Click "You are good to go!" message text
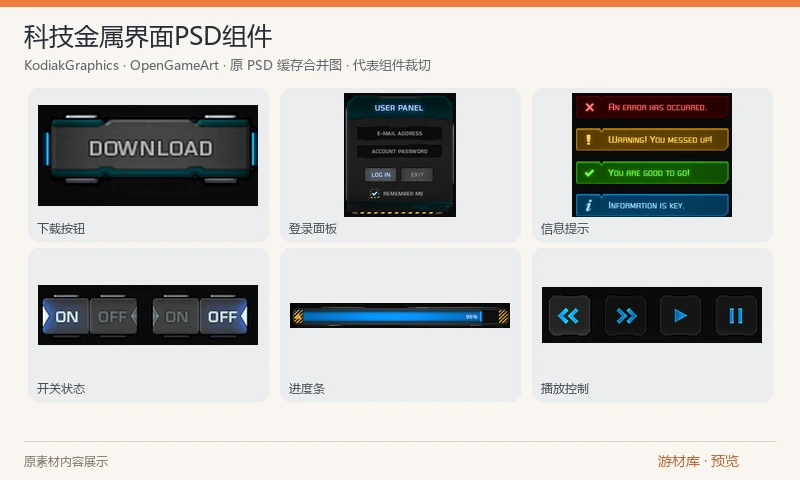The image size is (800, 480). 648,173
